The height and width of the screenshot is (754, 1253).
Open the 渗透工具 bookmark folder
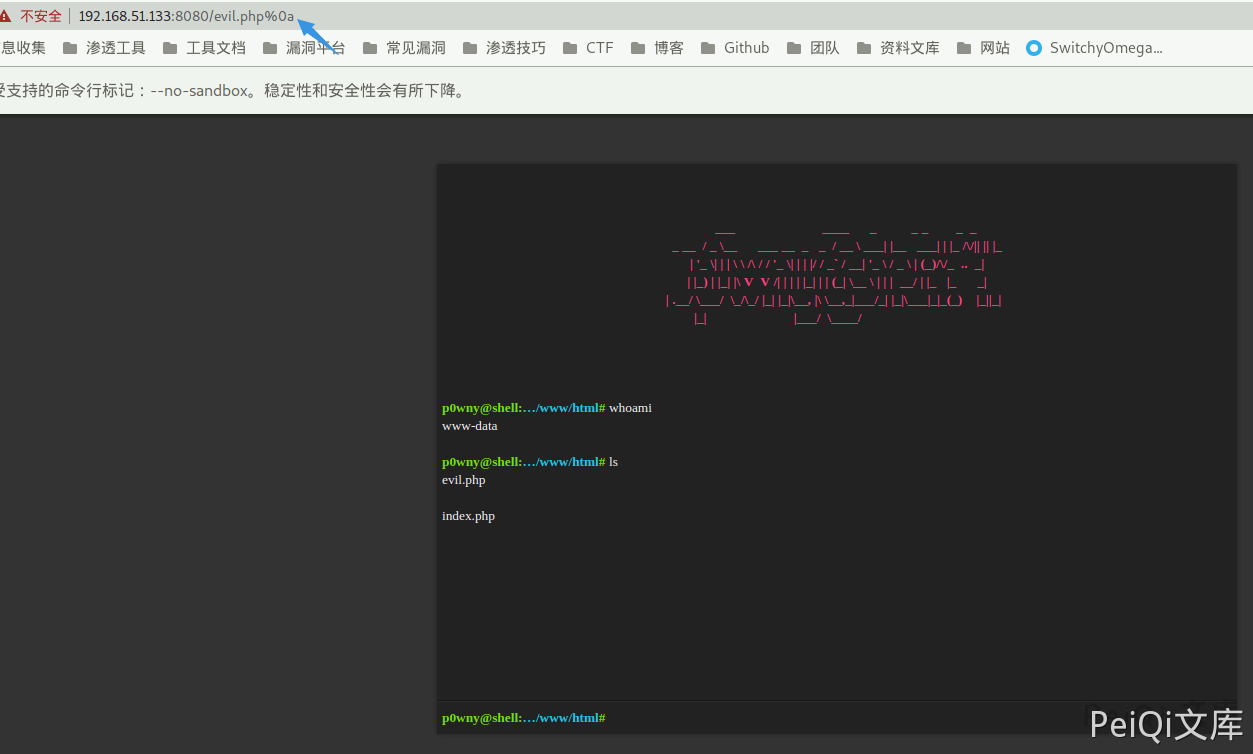(x=104, y=48)
